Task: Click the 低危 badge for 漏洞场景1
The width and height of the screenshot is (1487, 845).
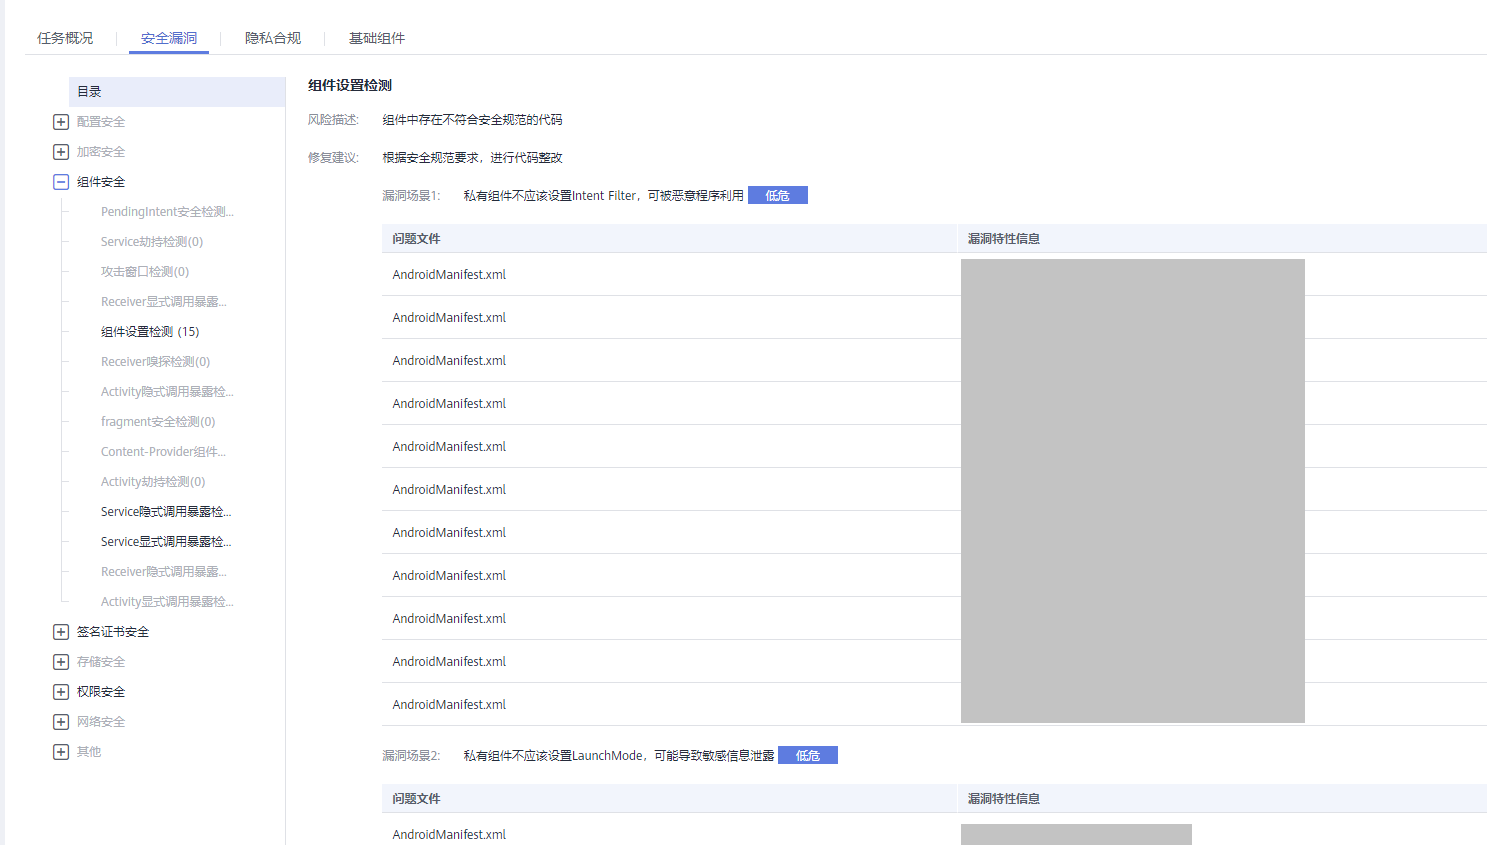Action: [x=777, y=194]
